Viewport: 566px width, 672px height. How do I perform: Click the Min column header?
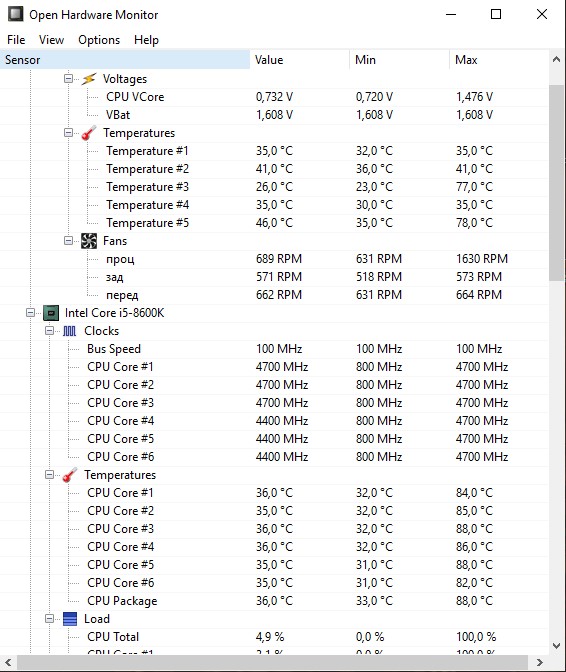tap(399, 60)
